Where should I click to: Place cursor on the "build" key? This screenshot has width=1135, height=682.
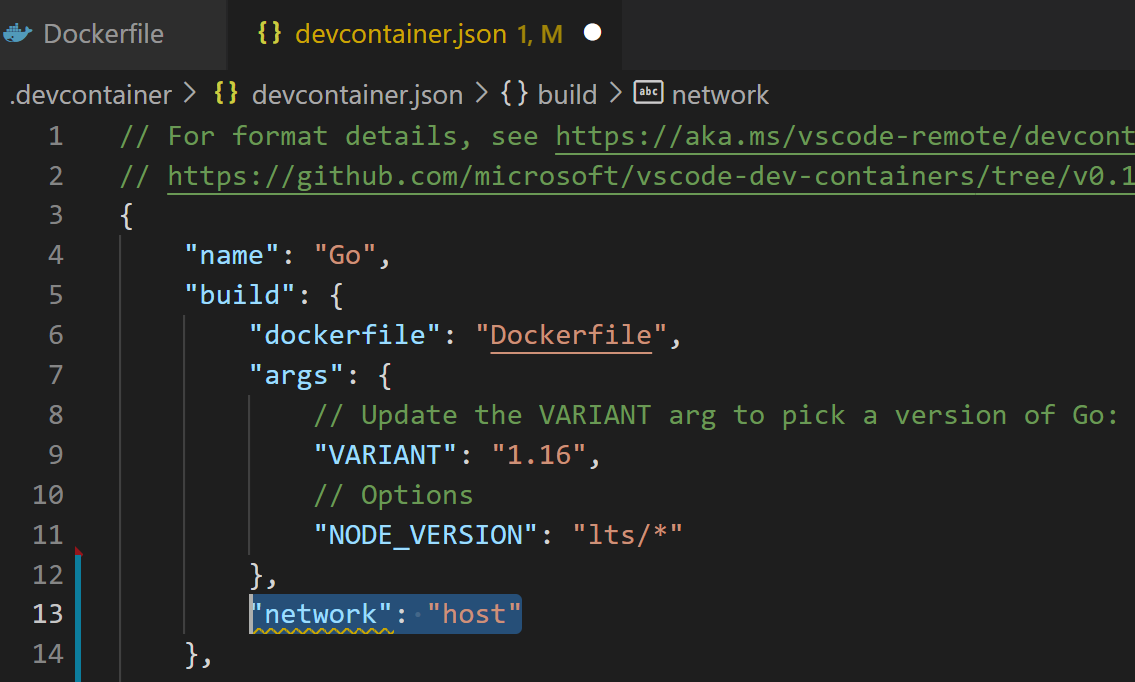(x=240, y=295)
